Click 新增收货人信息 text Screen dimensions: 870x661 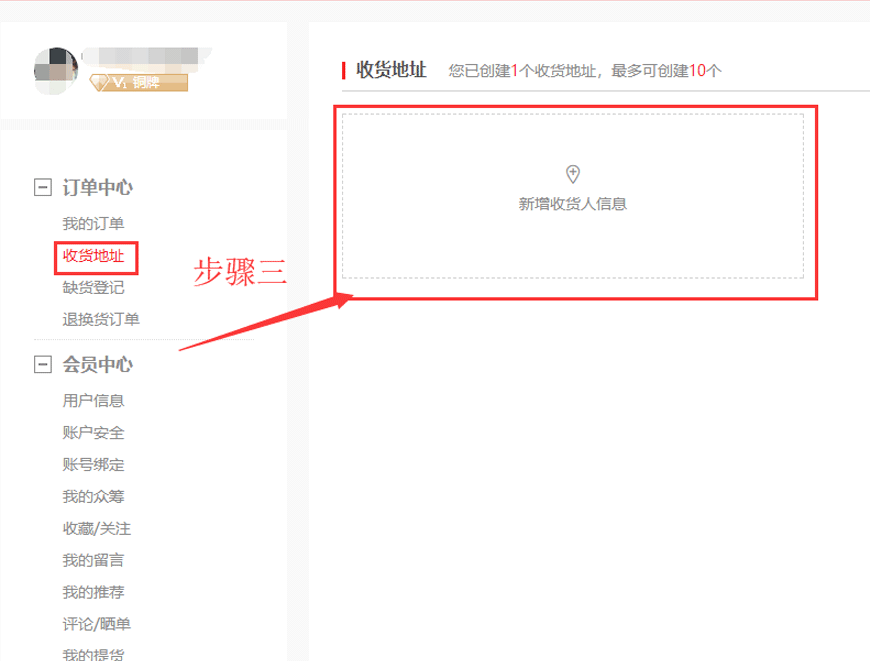572,204
